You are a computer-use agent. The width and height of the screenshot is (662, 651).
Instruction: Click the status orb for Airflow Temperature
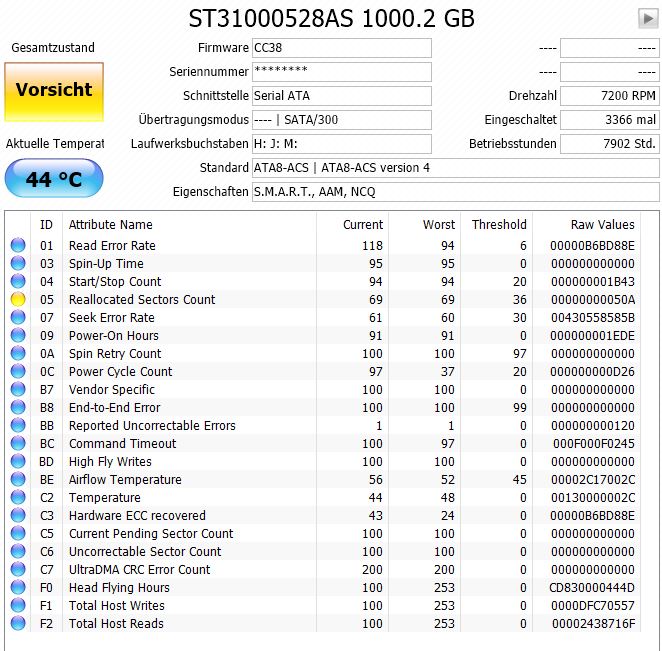[x=18, y=479]
